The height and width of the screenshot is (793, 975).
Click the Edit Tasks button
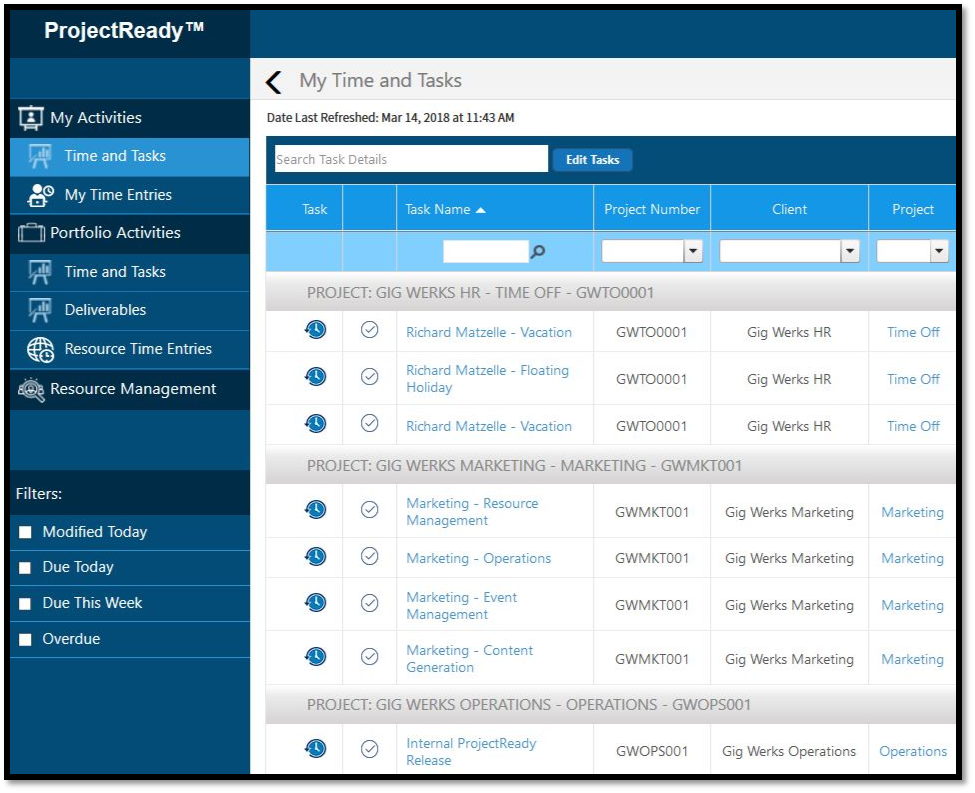[592, 160]
